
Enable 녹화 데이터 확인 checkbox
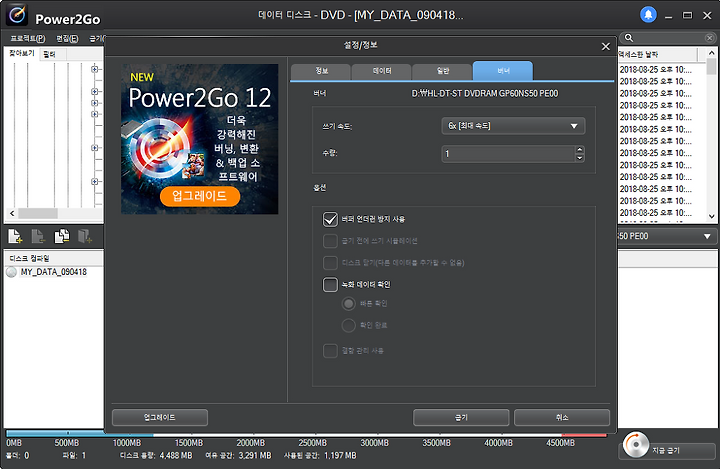click(330, 285)
